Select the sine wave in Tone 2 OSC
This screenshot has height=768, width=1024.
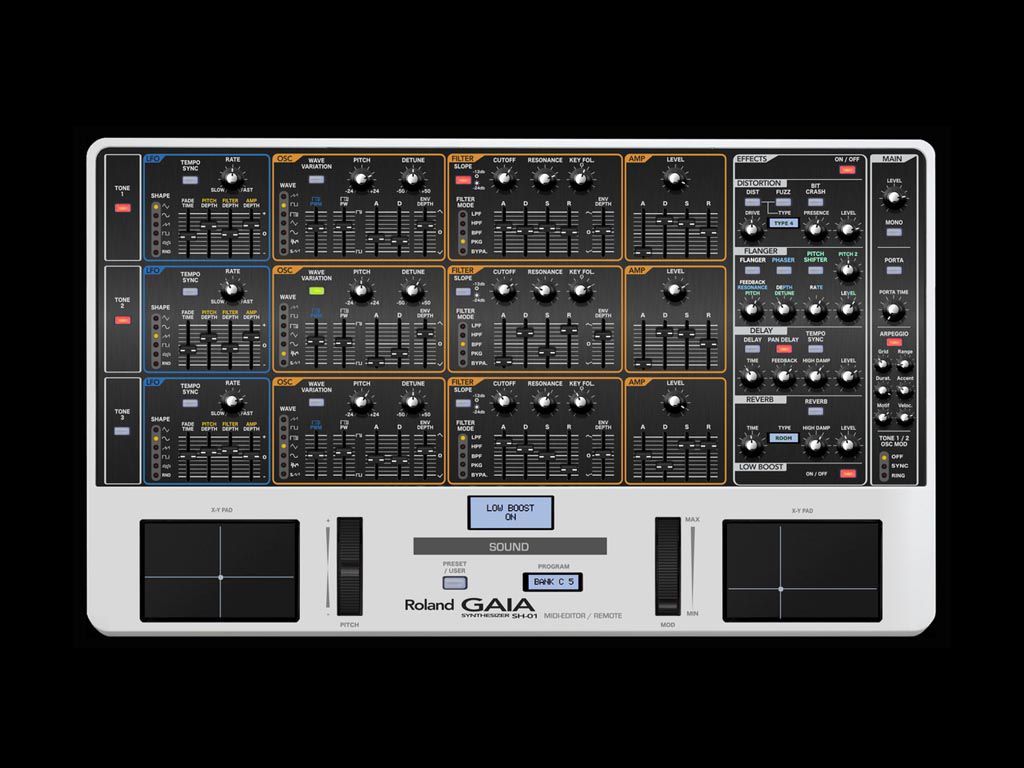tap(284, 344)
